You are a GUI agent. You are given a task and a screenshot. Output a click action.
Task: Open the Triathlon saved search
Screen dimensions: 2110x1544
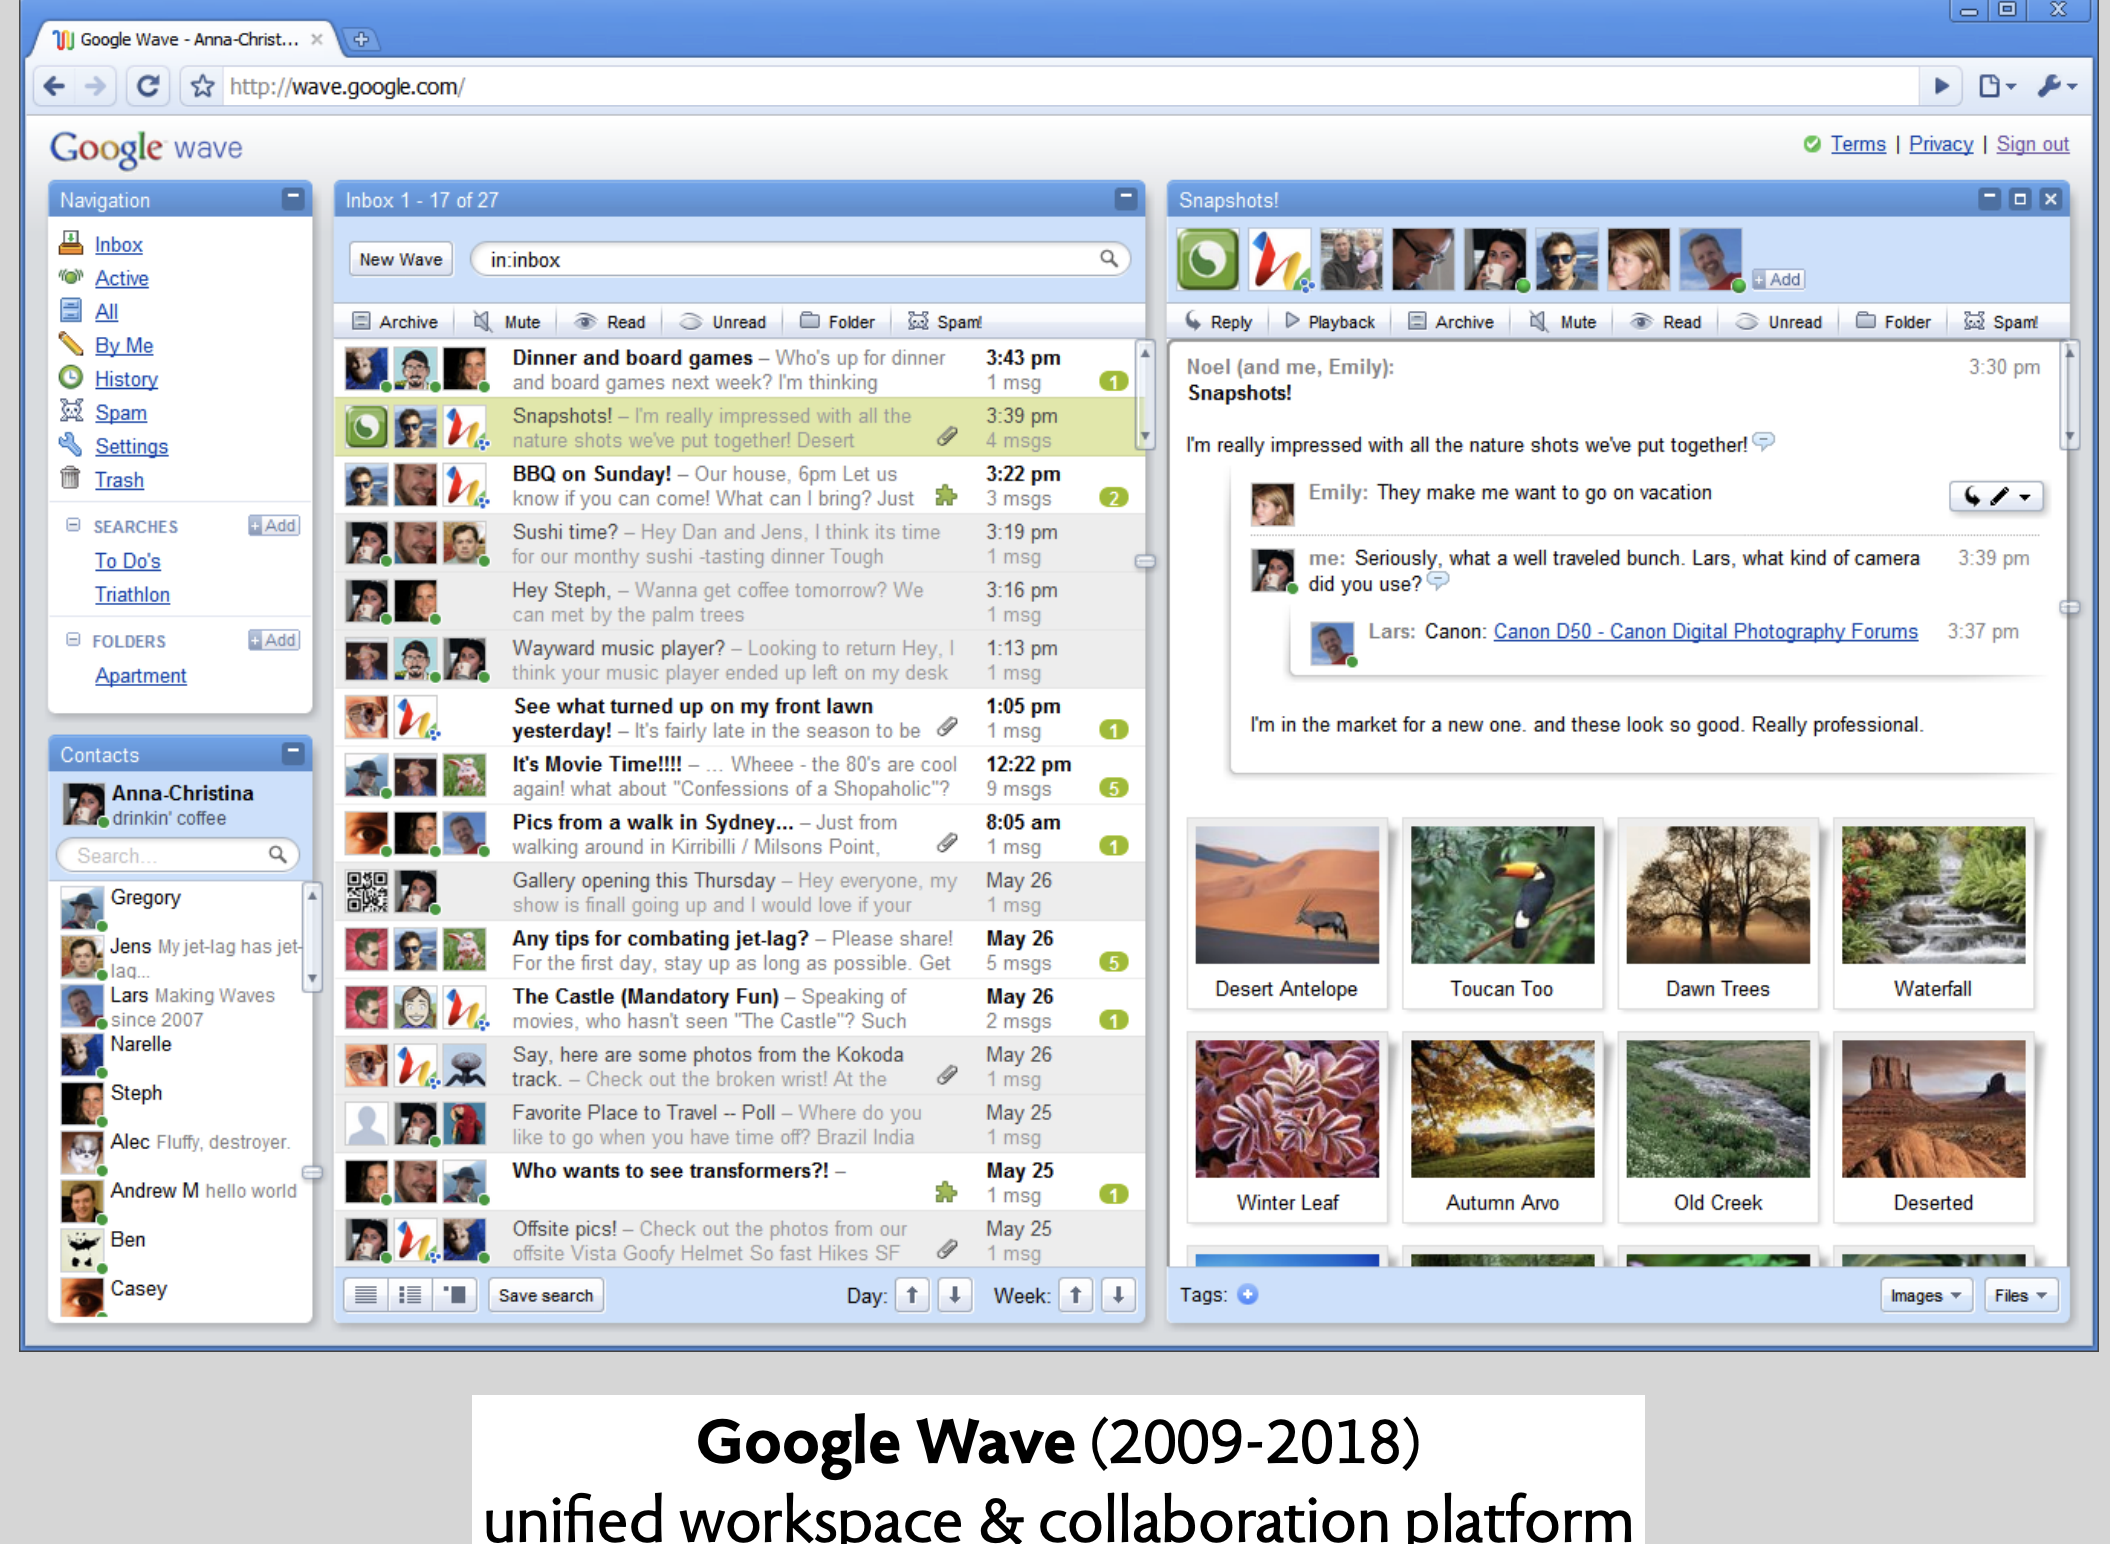pyautogui.click(x=132, y=594)
